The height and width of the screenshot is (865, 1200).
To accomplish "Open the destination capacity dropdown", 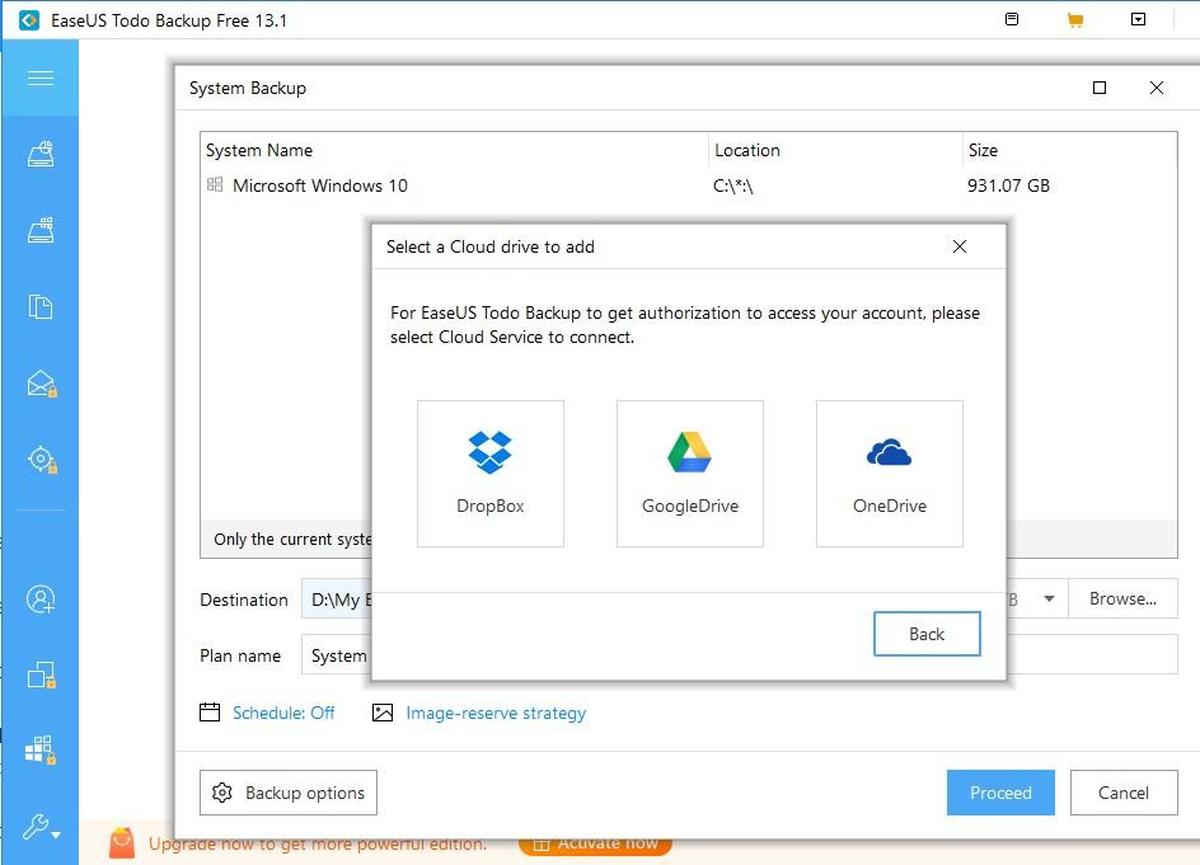I will [x=1048, y=598].
